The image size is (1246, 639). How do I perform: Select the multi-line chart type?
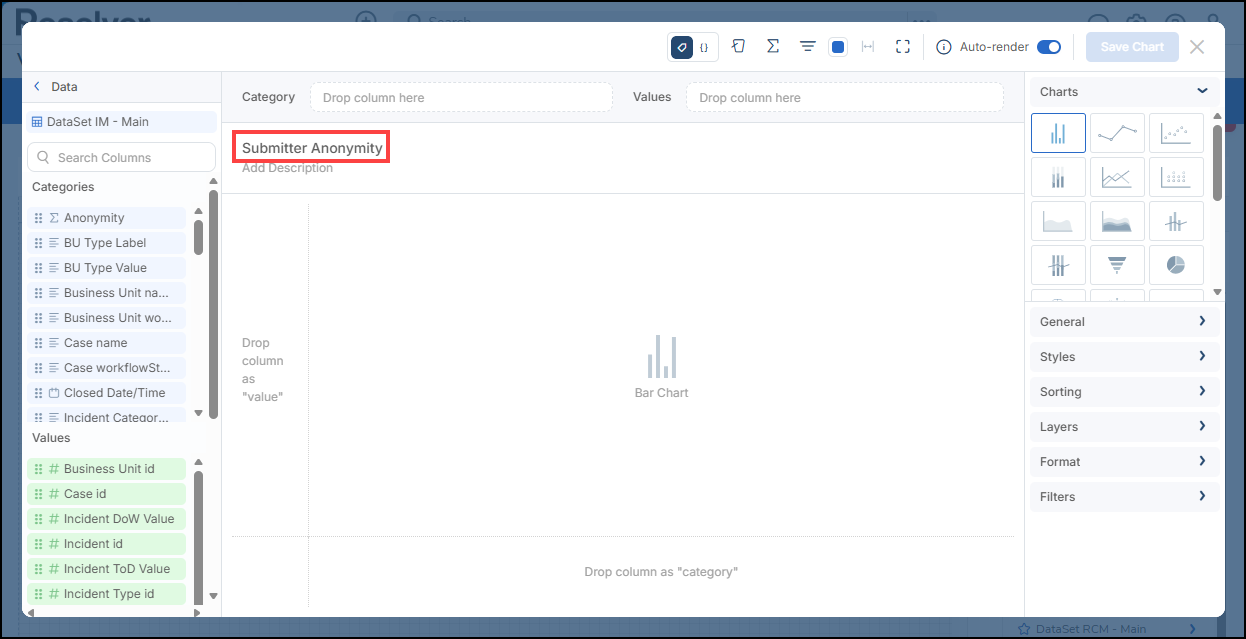[1117, 178]
